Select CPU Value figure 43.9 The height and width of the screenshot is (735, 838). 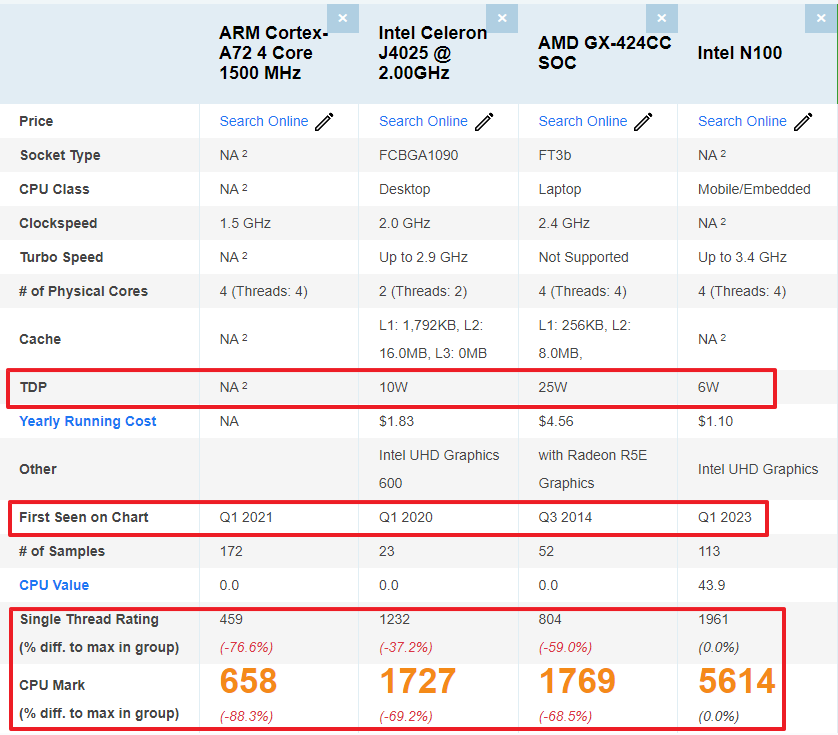pos(711,585)
